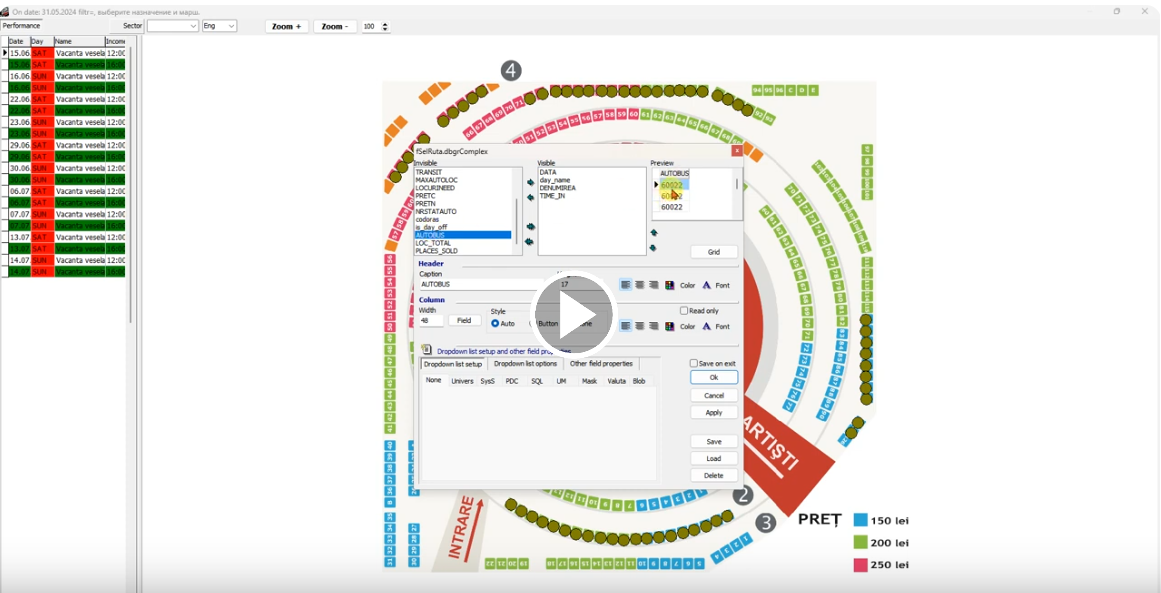The width and height of the screenshot is (1161, 593).
Task: Select the Dropdown list setup tab
Action: [x=453, y=364]
